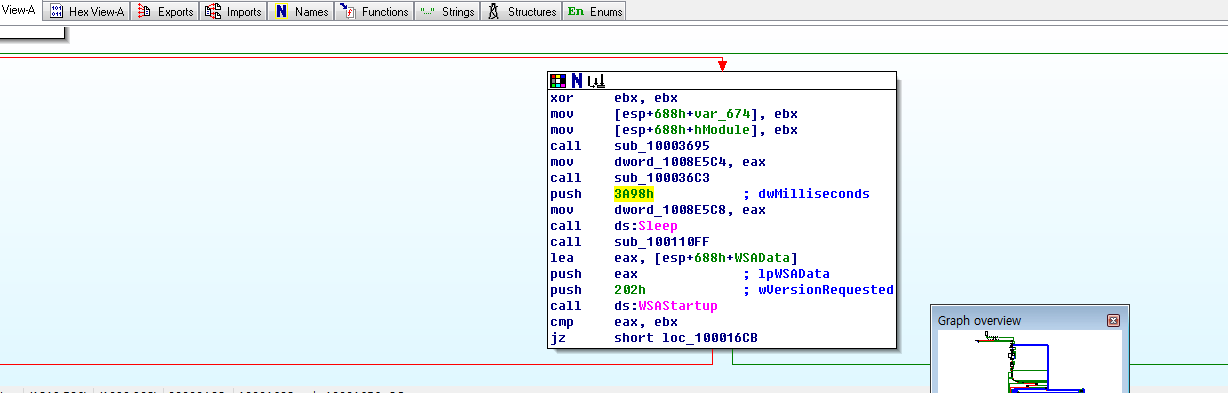1228x393 pixels.
Task: Click the Exports tab red icon
Action: 144,12
